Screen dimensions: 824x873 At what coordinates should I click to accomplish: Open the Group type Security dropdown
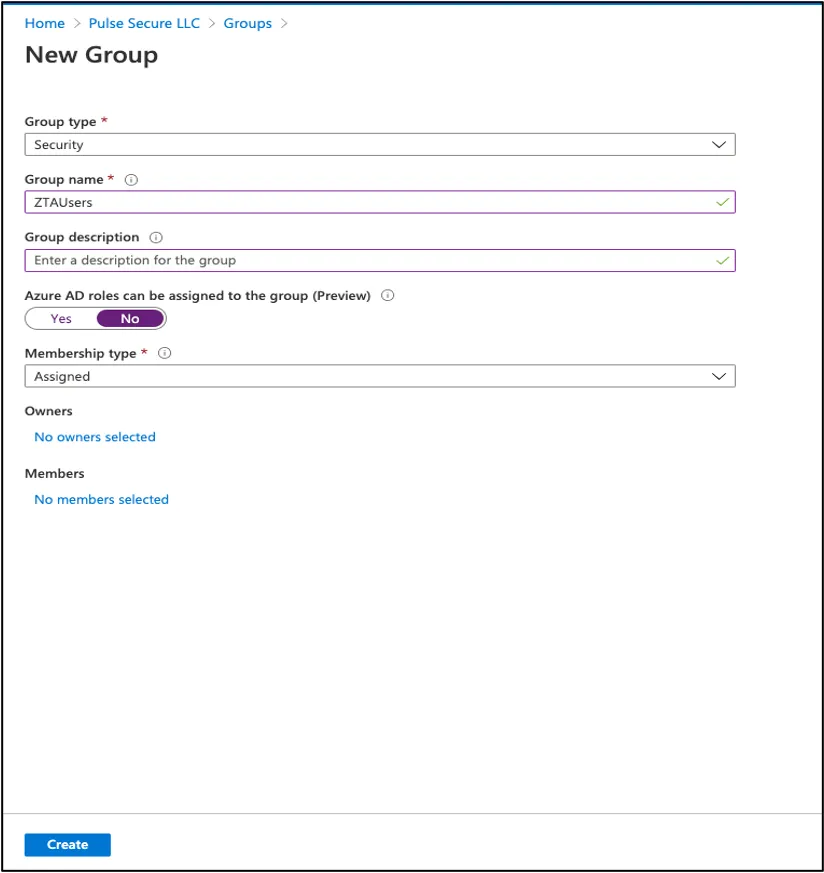(380, 145)
